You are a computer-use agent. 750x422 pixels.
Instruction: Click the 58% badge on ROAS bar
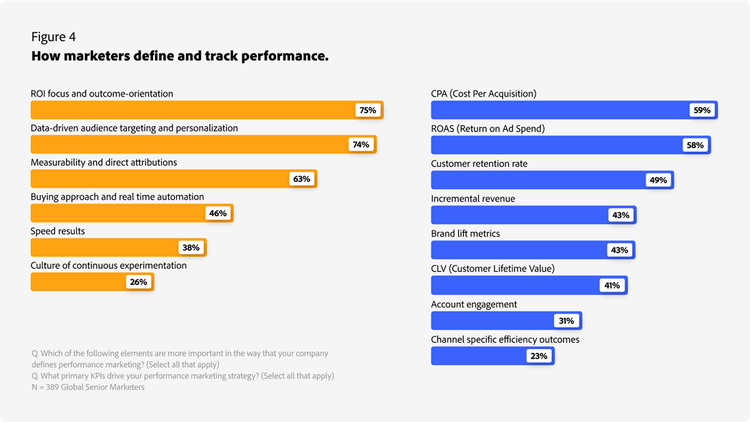(695, 145)
